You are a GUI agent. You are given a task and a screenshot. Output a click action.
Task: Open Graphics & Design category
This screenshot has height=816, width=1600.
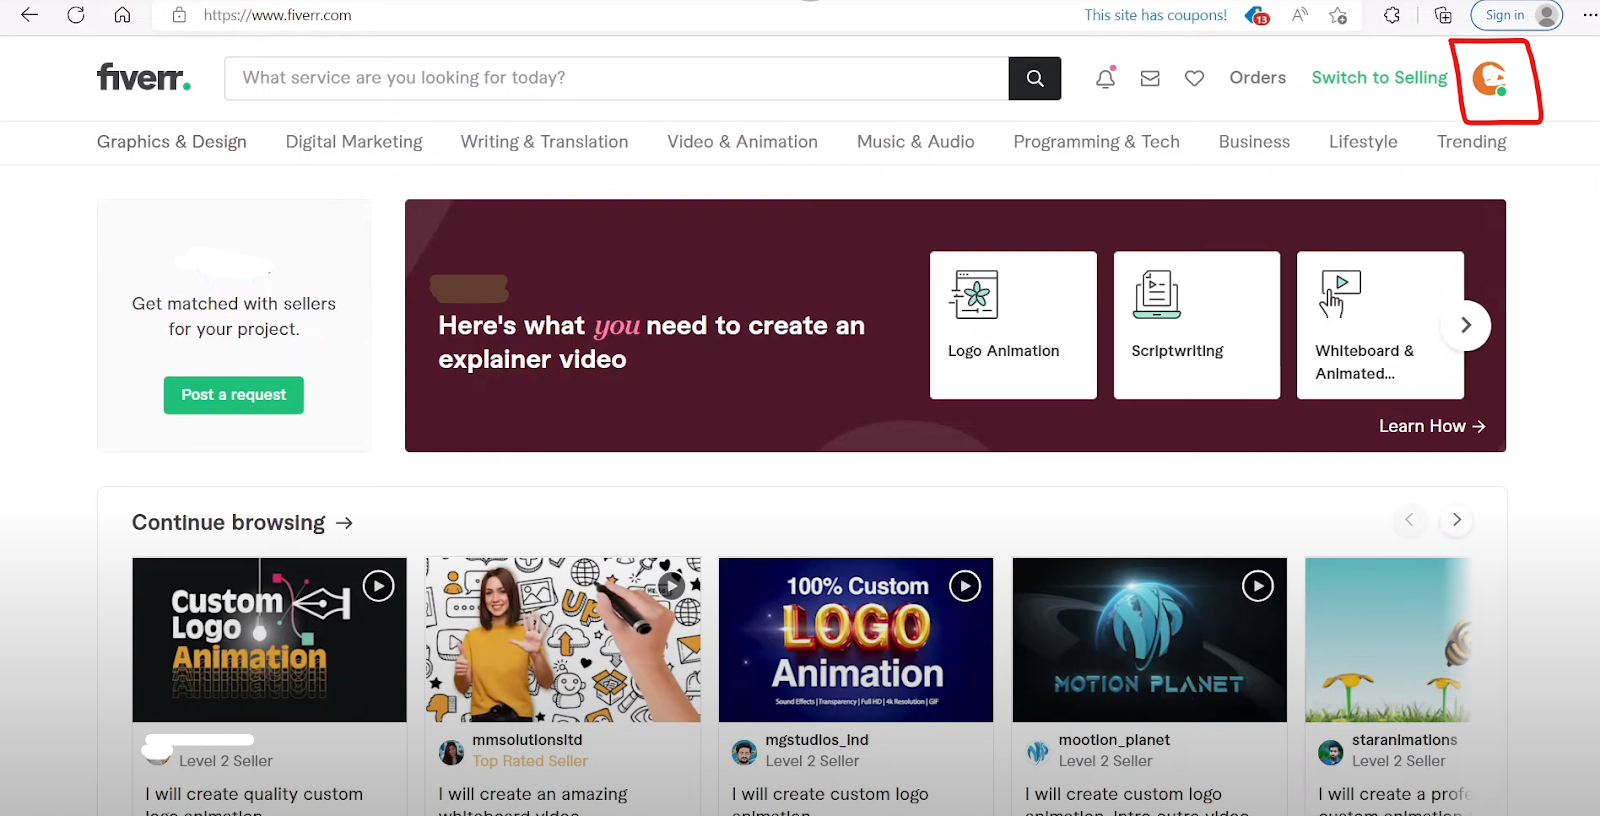click(172, 142)
